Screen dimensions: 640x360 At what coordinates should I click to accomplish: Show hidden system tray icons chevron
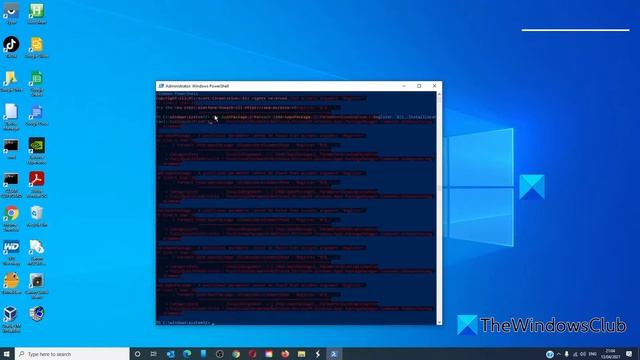coord(559,354)
